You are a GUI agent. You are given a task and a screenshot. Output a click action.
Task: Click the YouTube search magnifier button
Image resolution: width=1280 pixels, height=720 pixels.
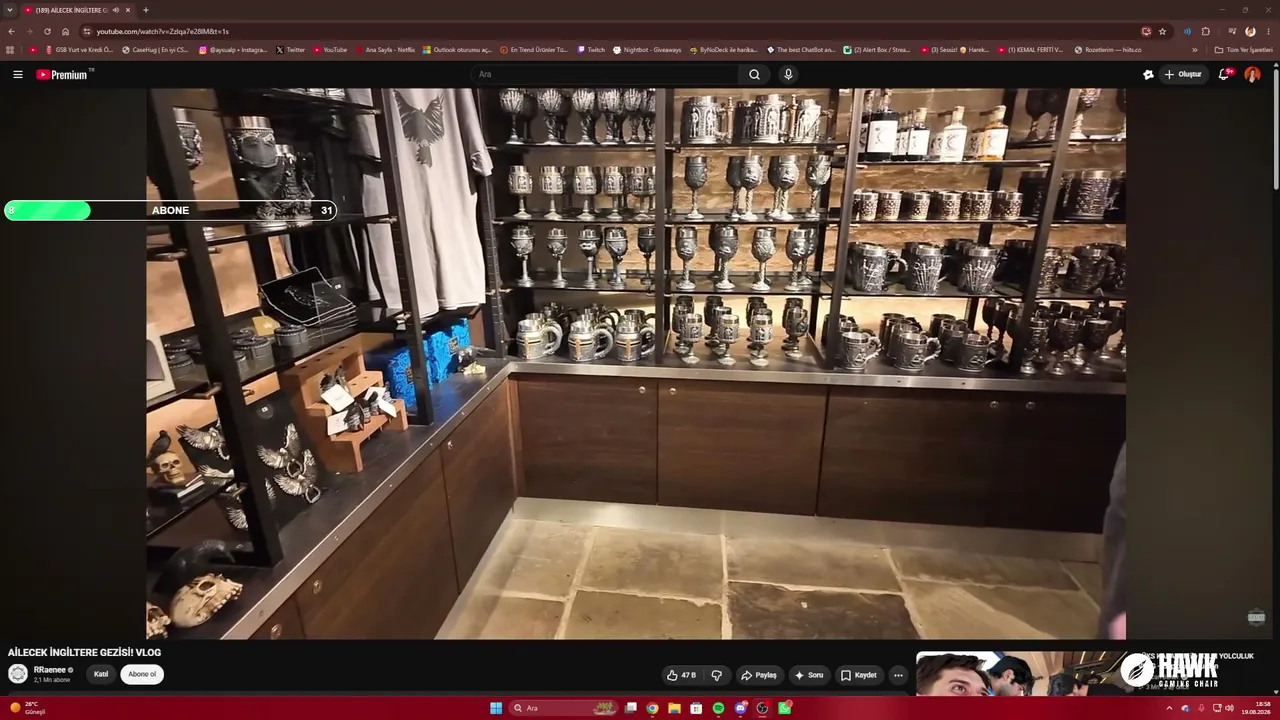coord(754,74)
